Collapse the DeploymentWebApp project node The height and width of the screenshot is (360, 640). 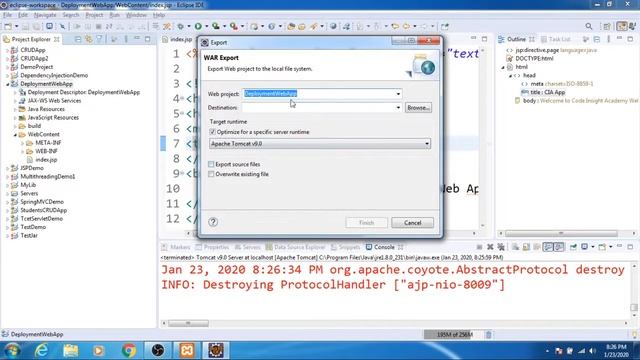pos(7,84)
